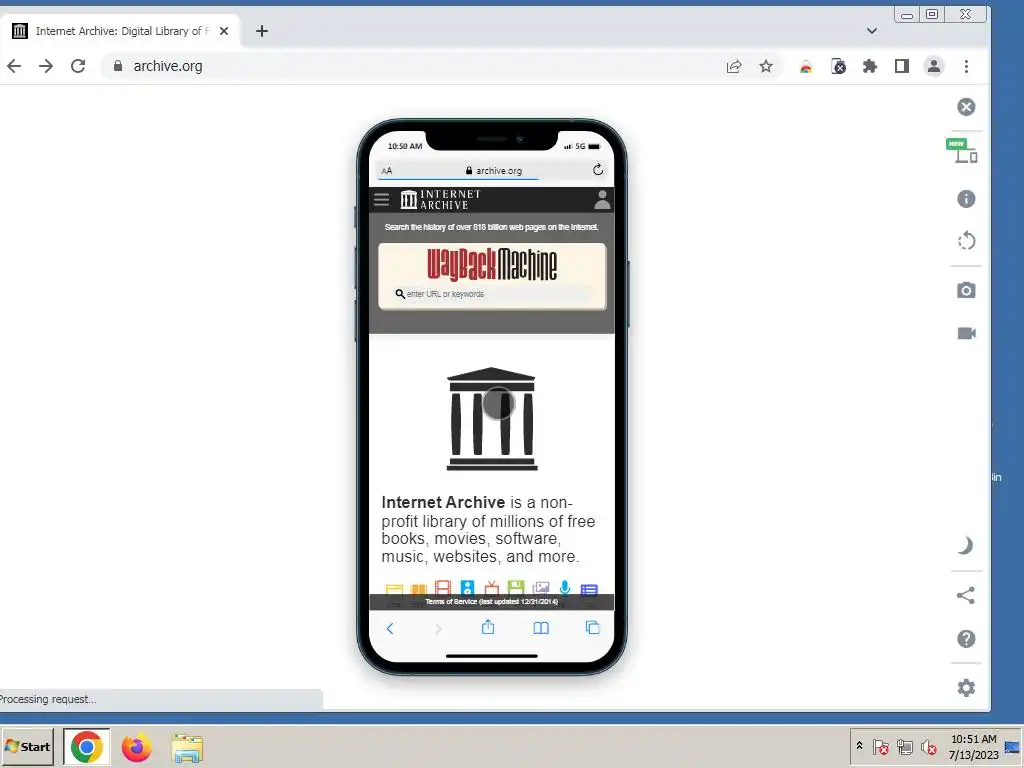Close the Internet Archive tab

pos(224,31)
